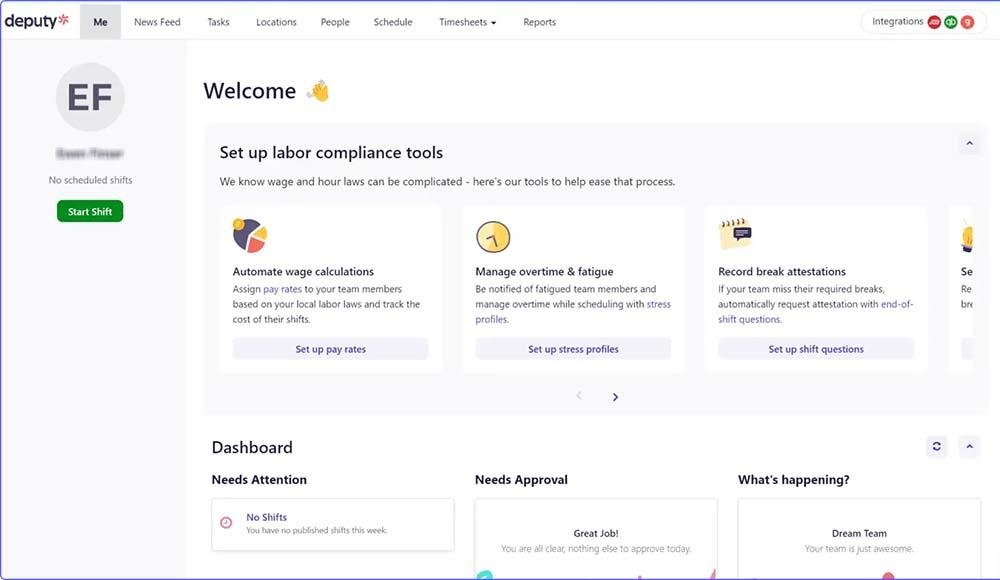Open the Locations tab
Image resolution: width=1000 pixels, height=580 pixels.
pyautogui.click(x=276, y=22)
